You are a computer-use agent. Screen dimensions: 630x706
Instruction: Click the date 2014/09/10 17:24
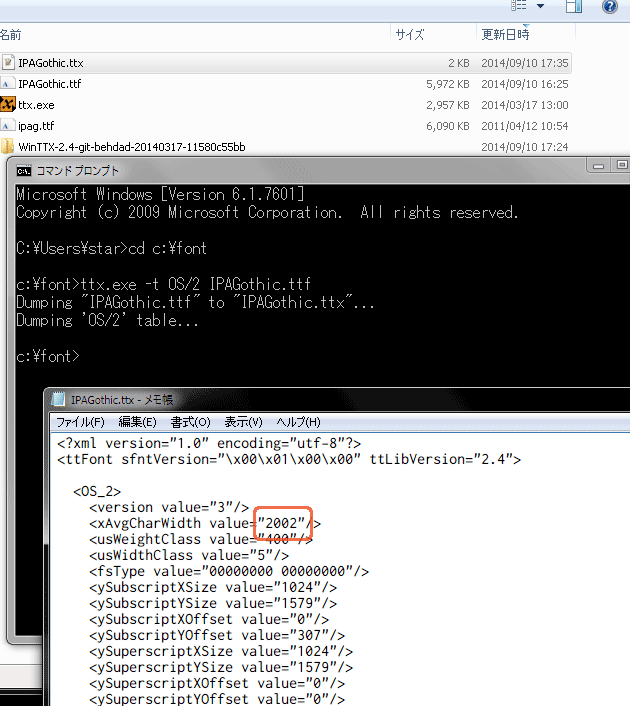525,147
